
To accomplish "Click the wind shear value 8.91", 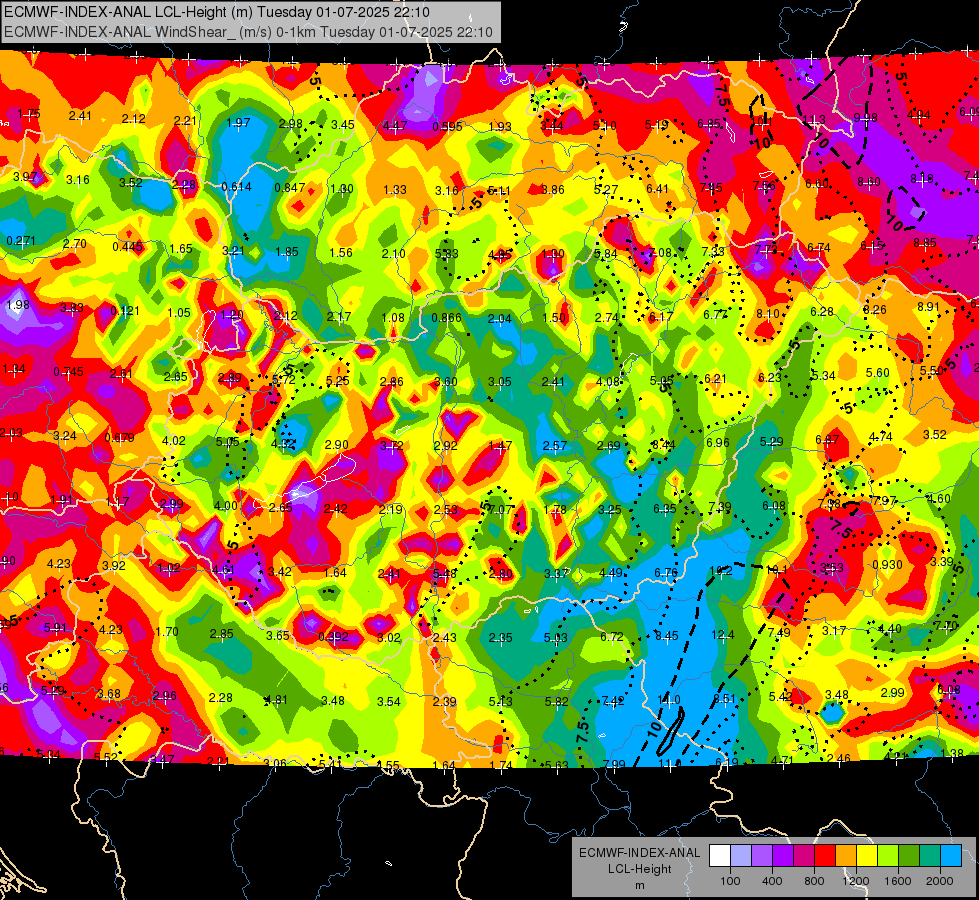I will [928, 307].
